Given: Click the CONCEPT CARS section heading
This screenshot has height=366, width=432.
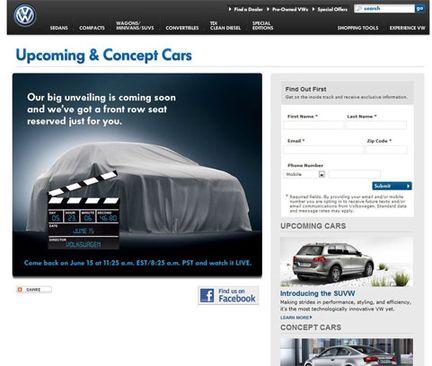Looking at the screenshot, I should pos(311,327).
